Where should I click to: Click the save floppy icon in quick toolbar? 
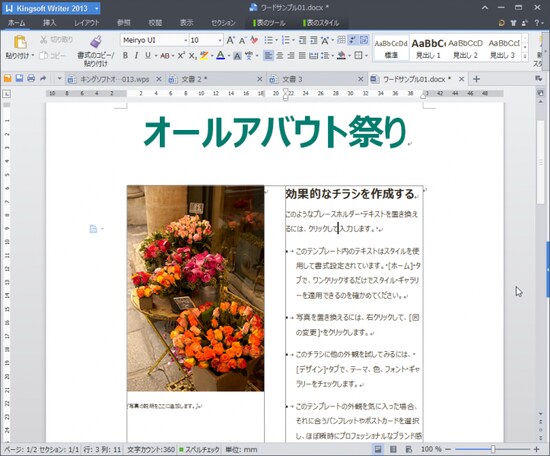pos(19,78)
